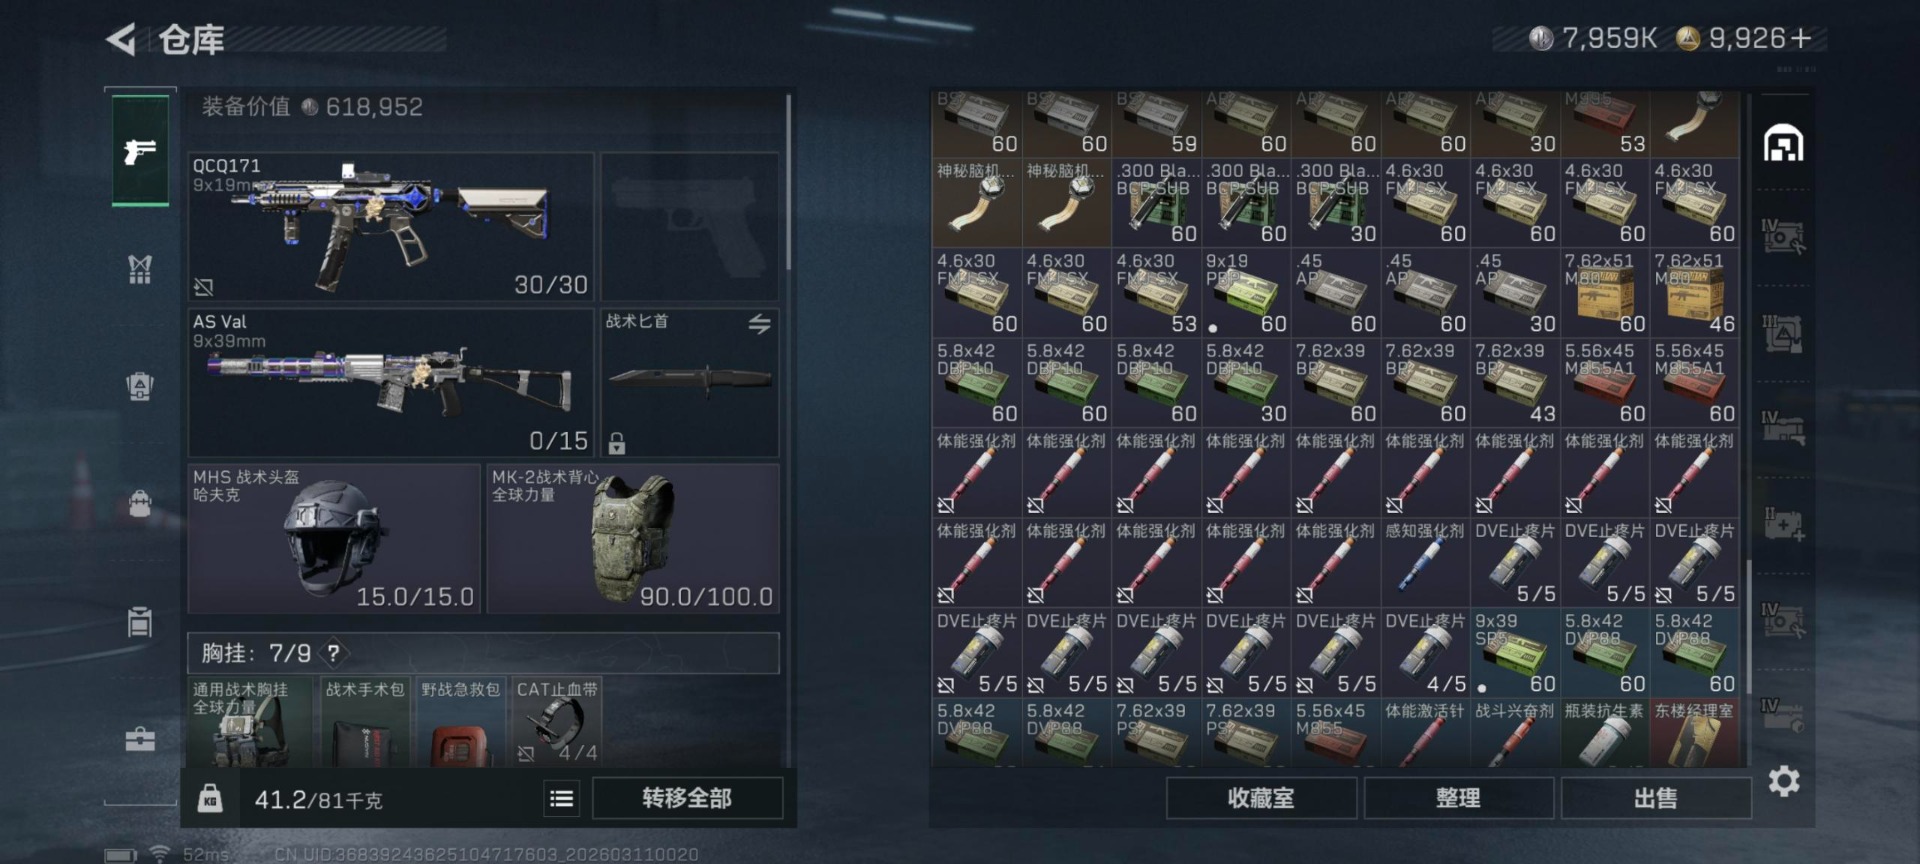This screenshot has width=1920, height=864.
Task: Expand the medical storage container with the plus sign
Action: (1783, 524)
